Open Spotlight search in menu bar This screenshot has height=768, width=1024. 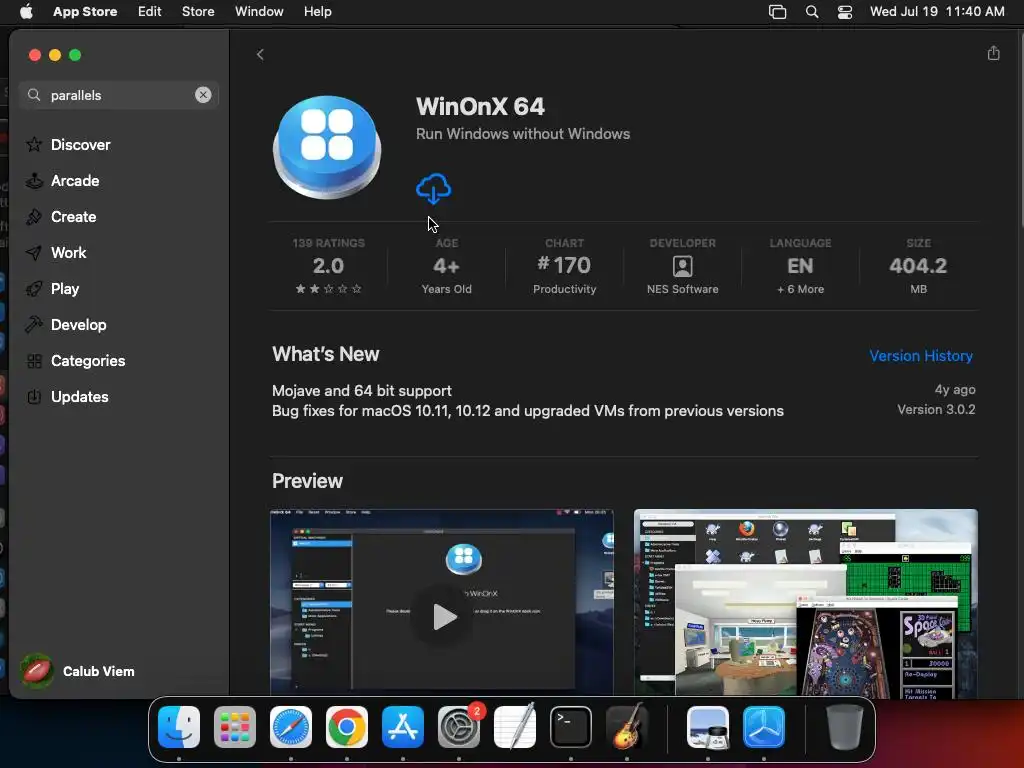(812, 12)
